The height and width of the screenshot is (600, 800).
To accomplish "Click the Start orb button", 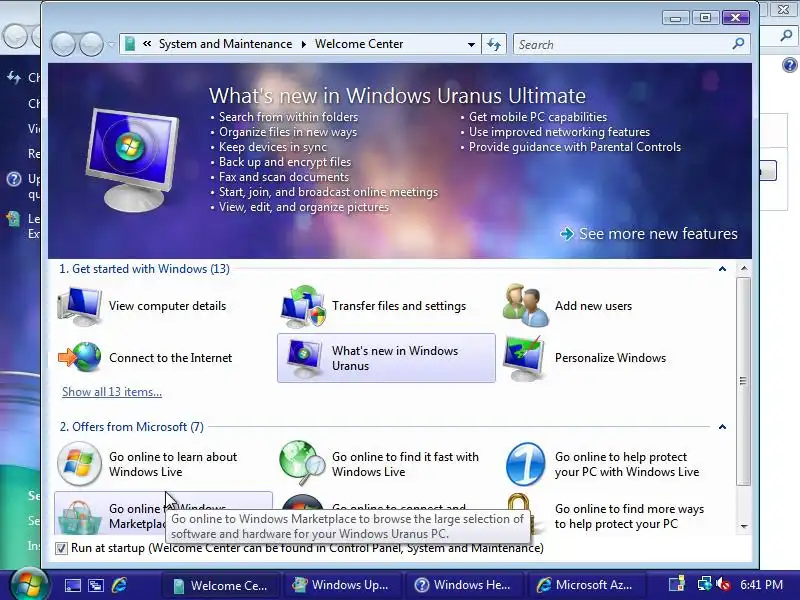I will coord(29,584).
